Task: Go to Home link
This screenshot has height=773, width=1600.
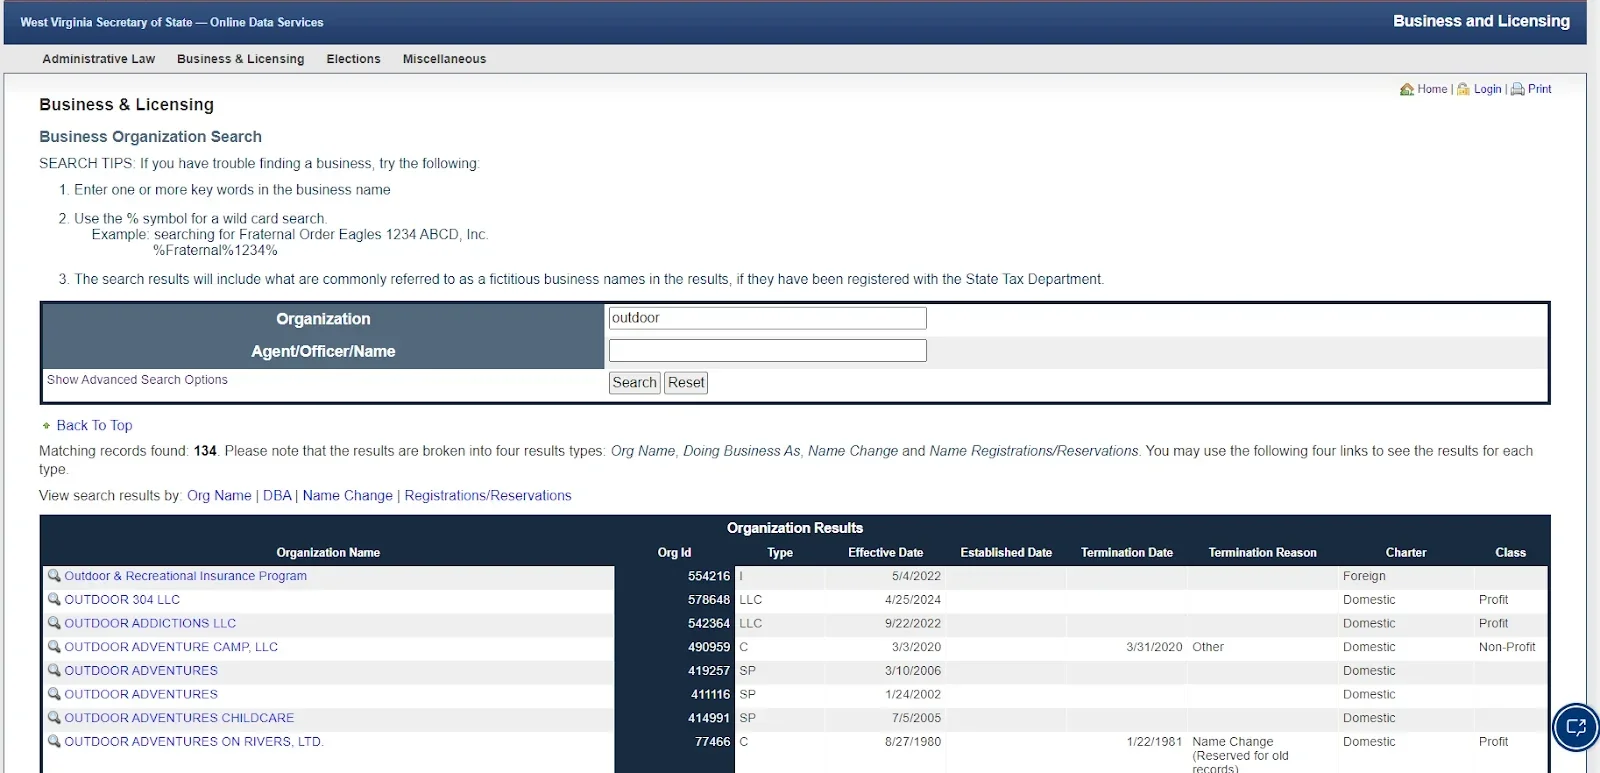Action: [x=1432, y=89]
